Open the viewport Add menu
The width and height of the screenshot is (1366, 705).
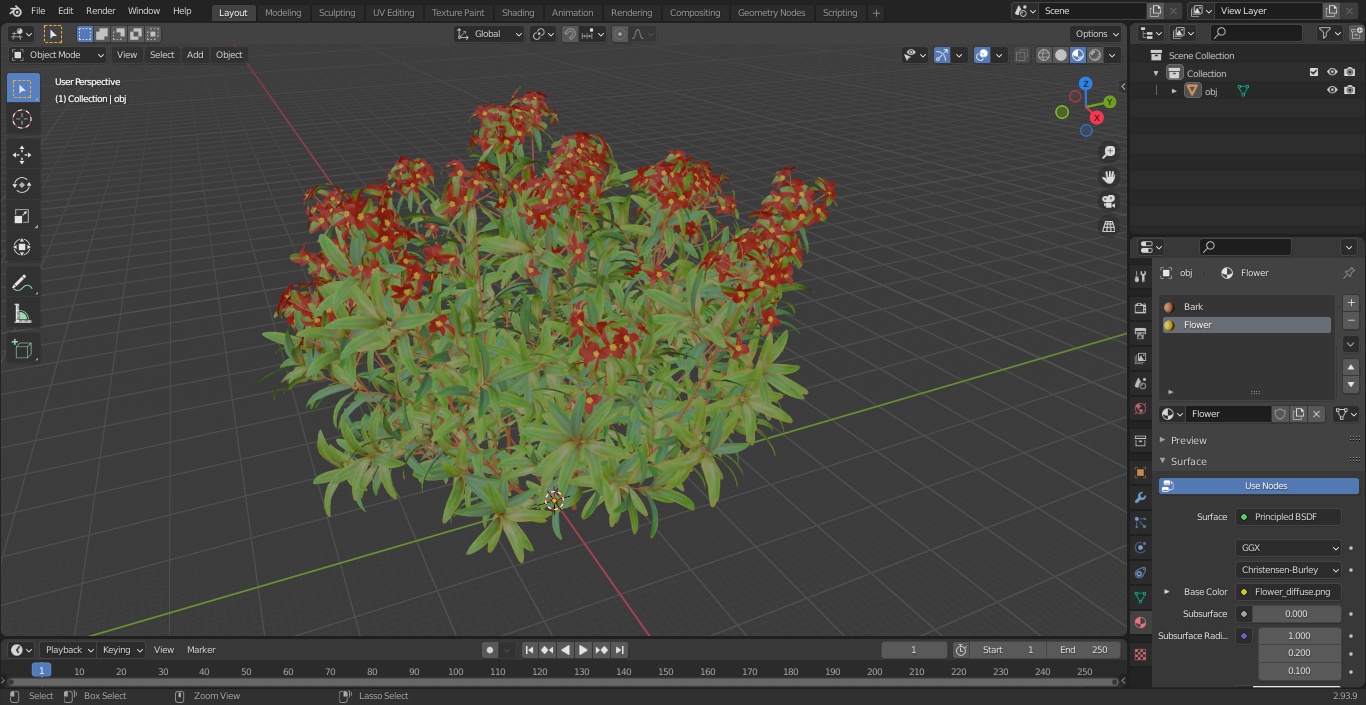[195, 55]
